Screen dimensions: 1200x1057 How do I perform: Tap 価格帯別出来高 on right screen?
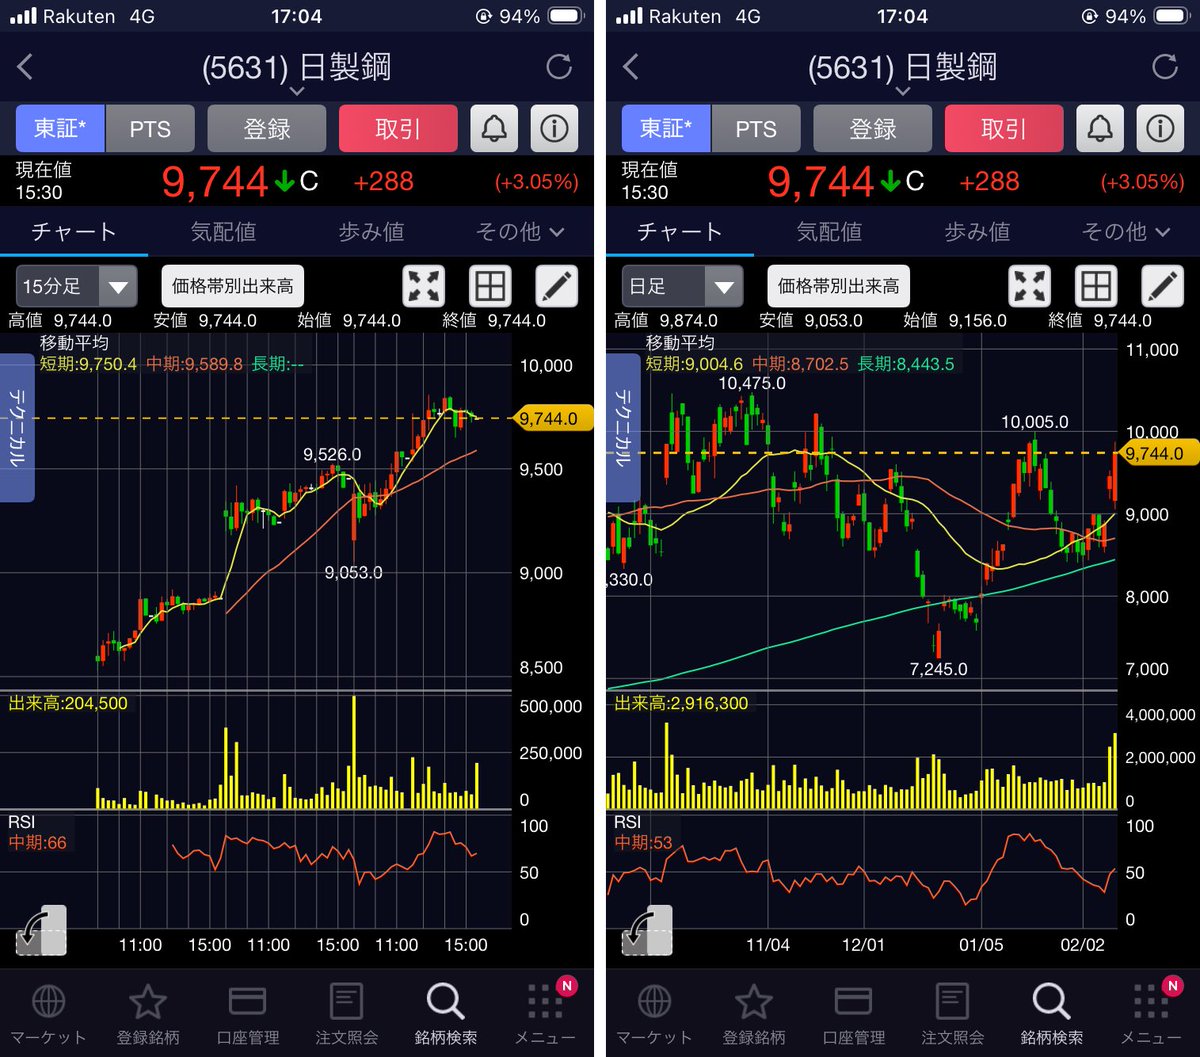[x=839, y=286]
